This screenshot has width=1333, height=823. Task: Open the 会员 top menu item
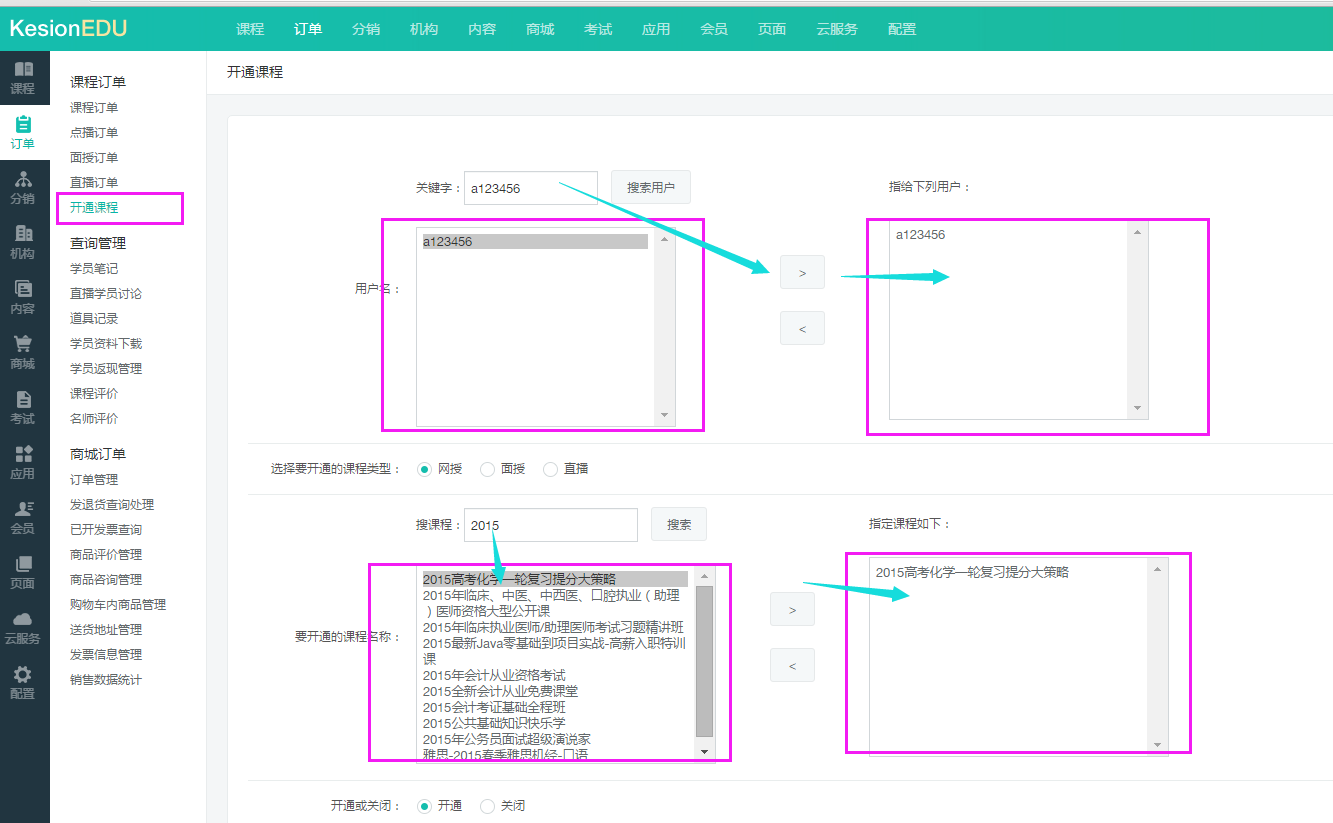pos(714,29)
